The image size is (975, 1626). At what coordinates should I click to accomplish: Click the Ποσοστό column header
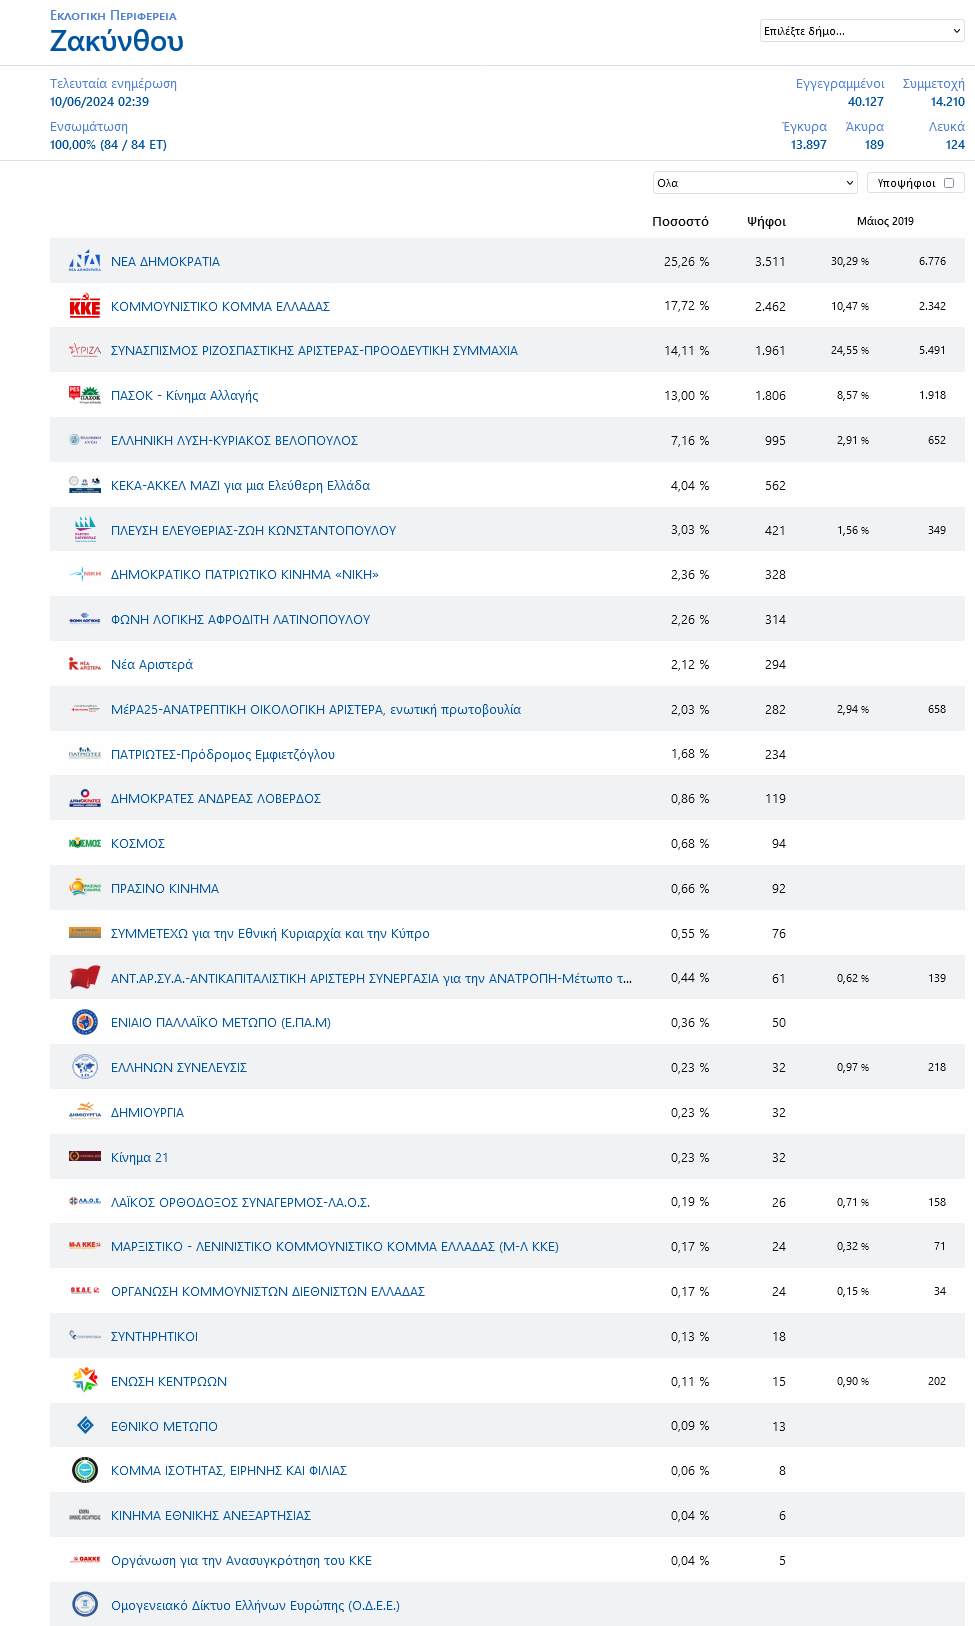pyautogui.click(x=680, y=222)
